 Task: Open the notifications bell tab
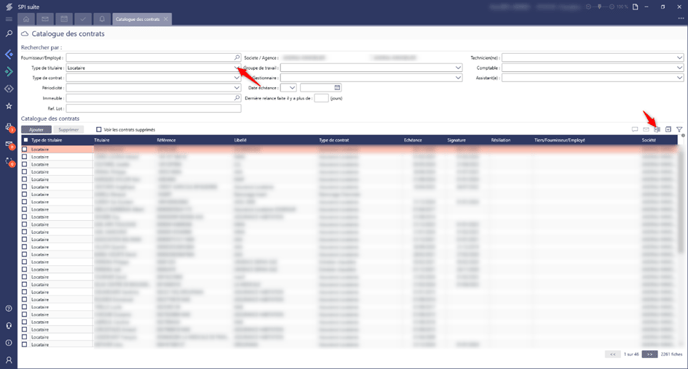pyautogui.click(x=102, y=19)
